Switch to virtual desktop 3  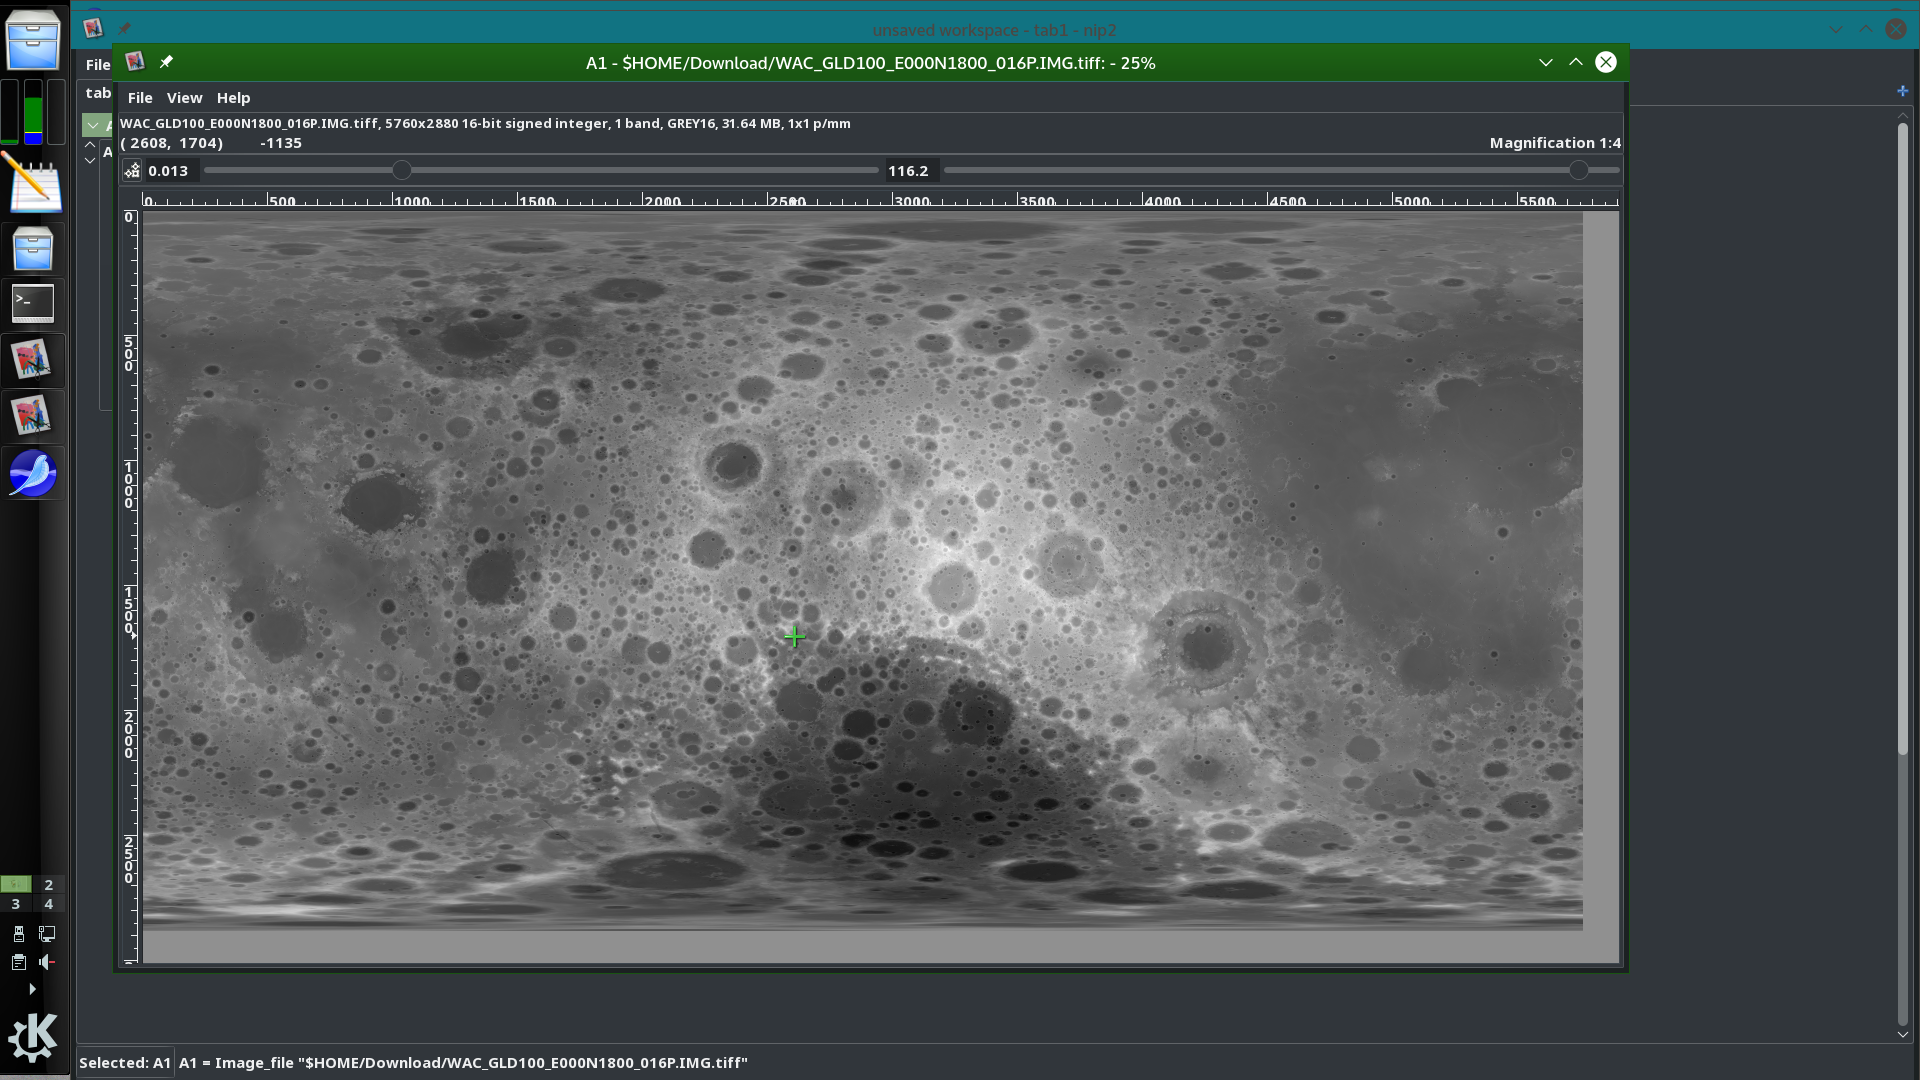pos(15,904)
